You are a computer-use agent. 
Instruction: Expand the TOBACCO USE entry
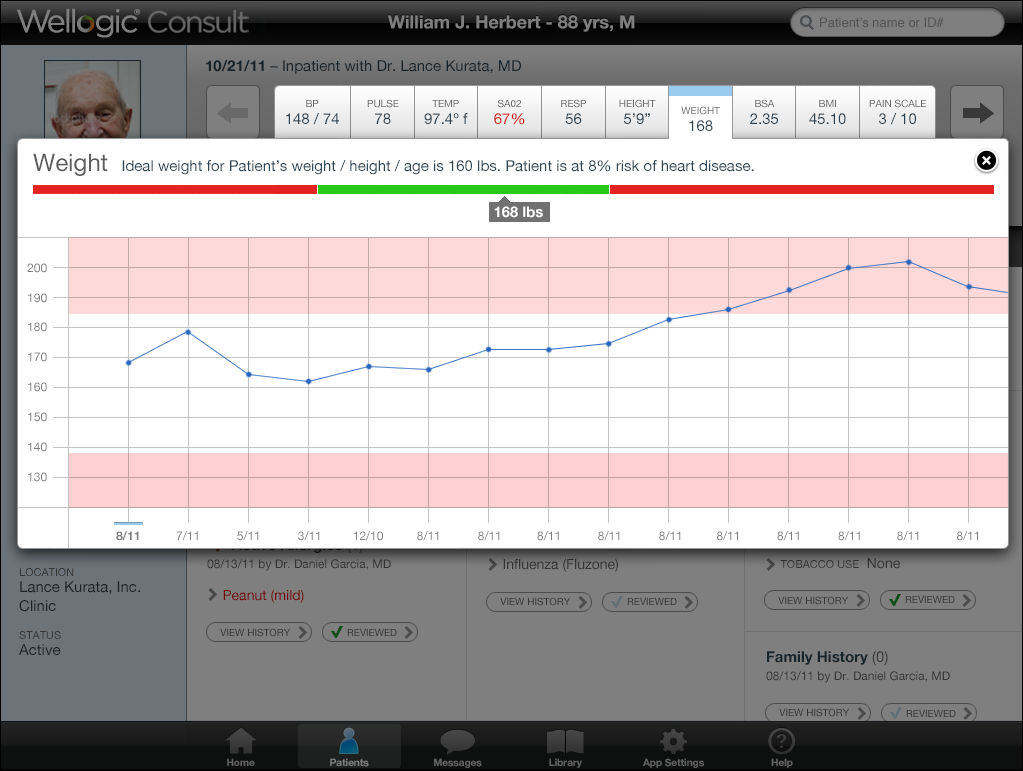[833, 564]
